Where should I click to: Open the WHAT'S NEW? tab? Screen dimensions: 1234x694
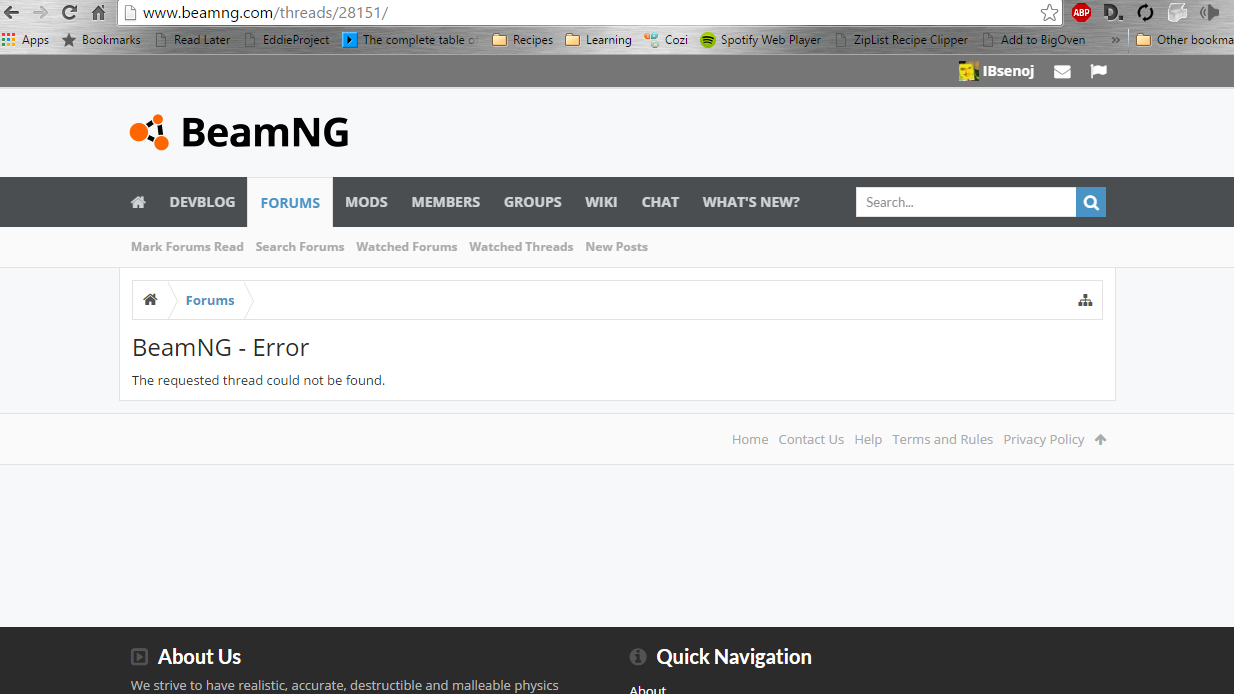pos(751,202)
